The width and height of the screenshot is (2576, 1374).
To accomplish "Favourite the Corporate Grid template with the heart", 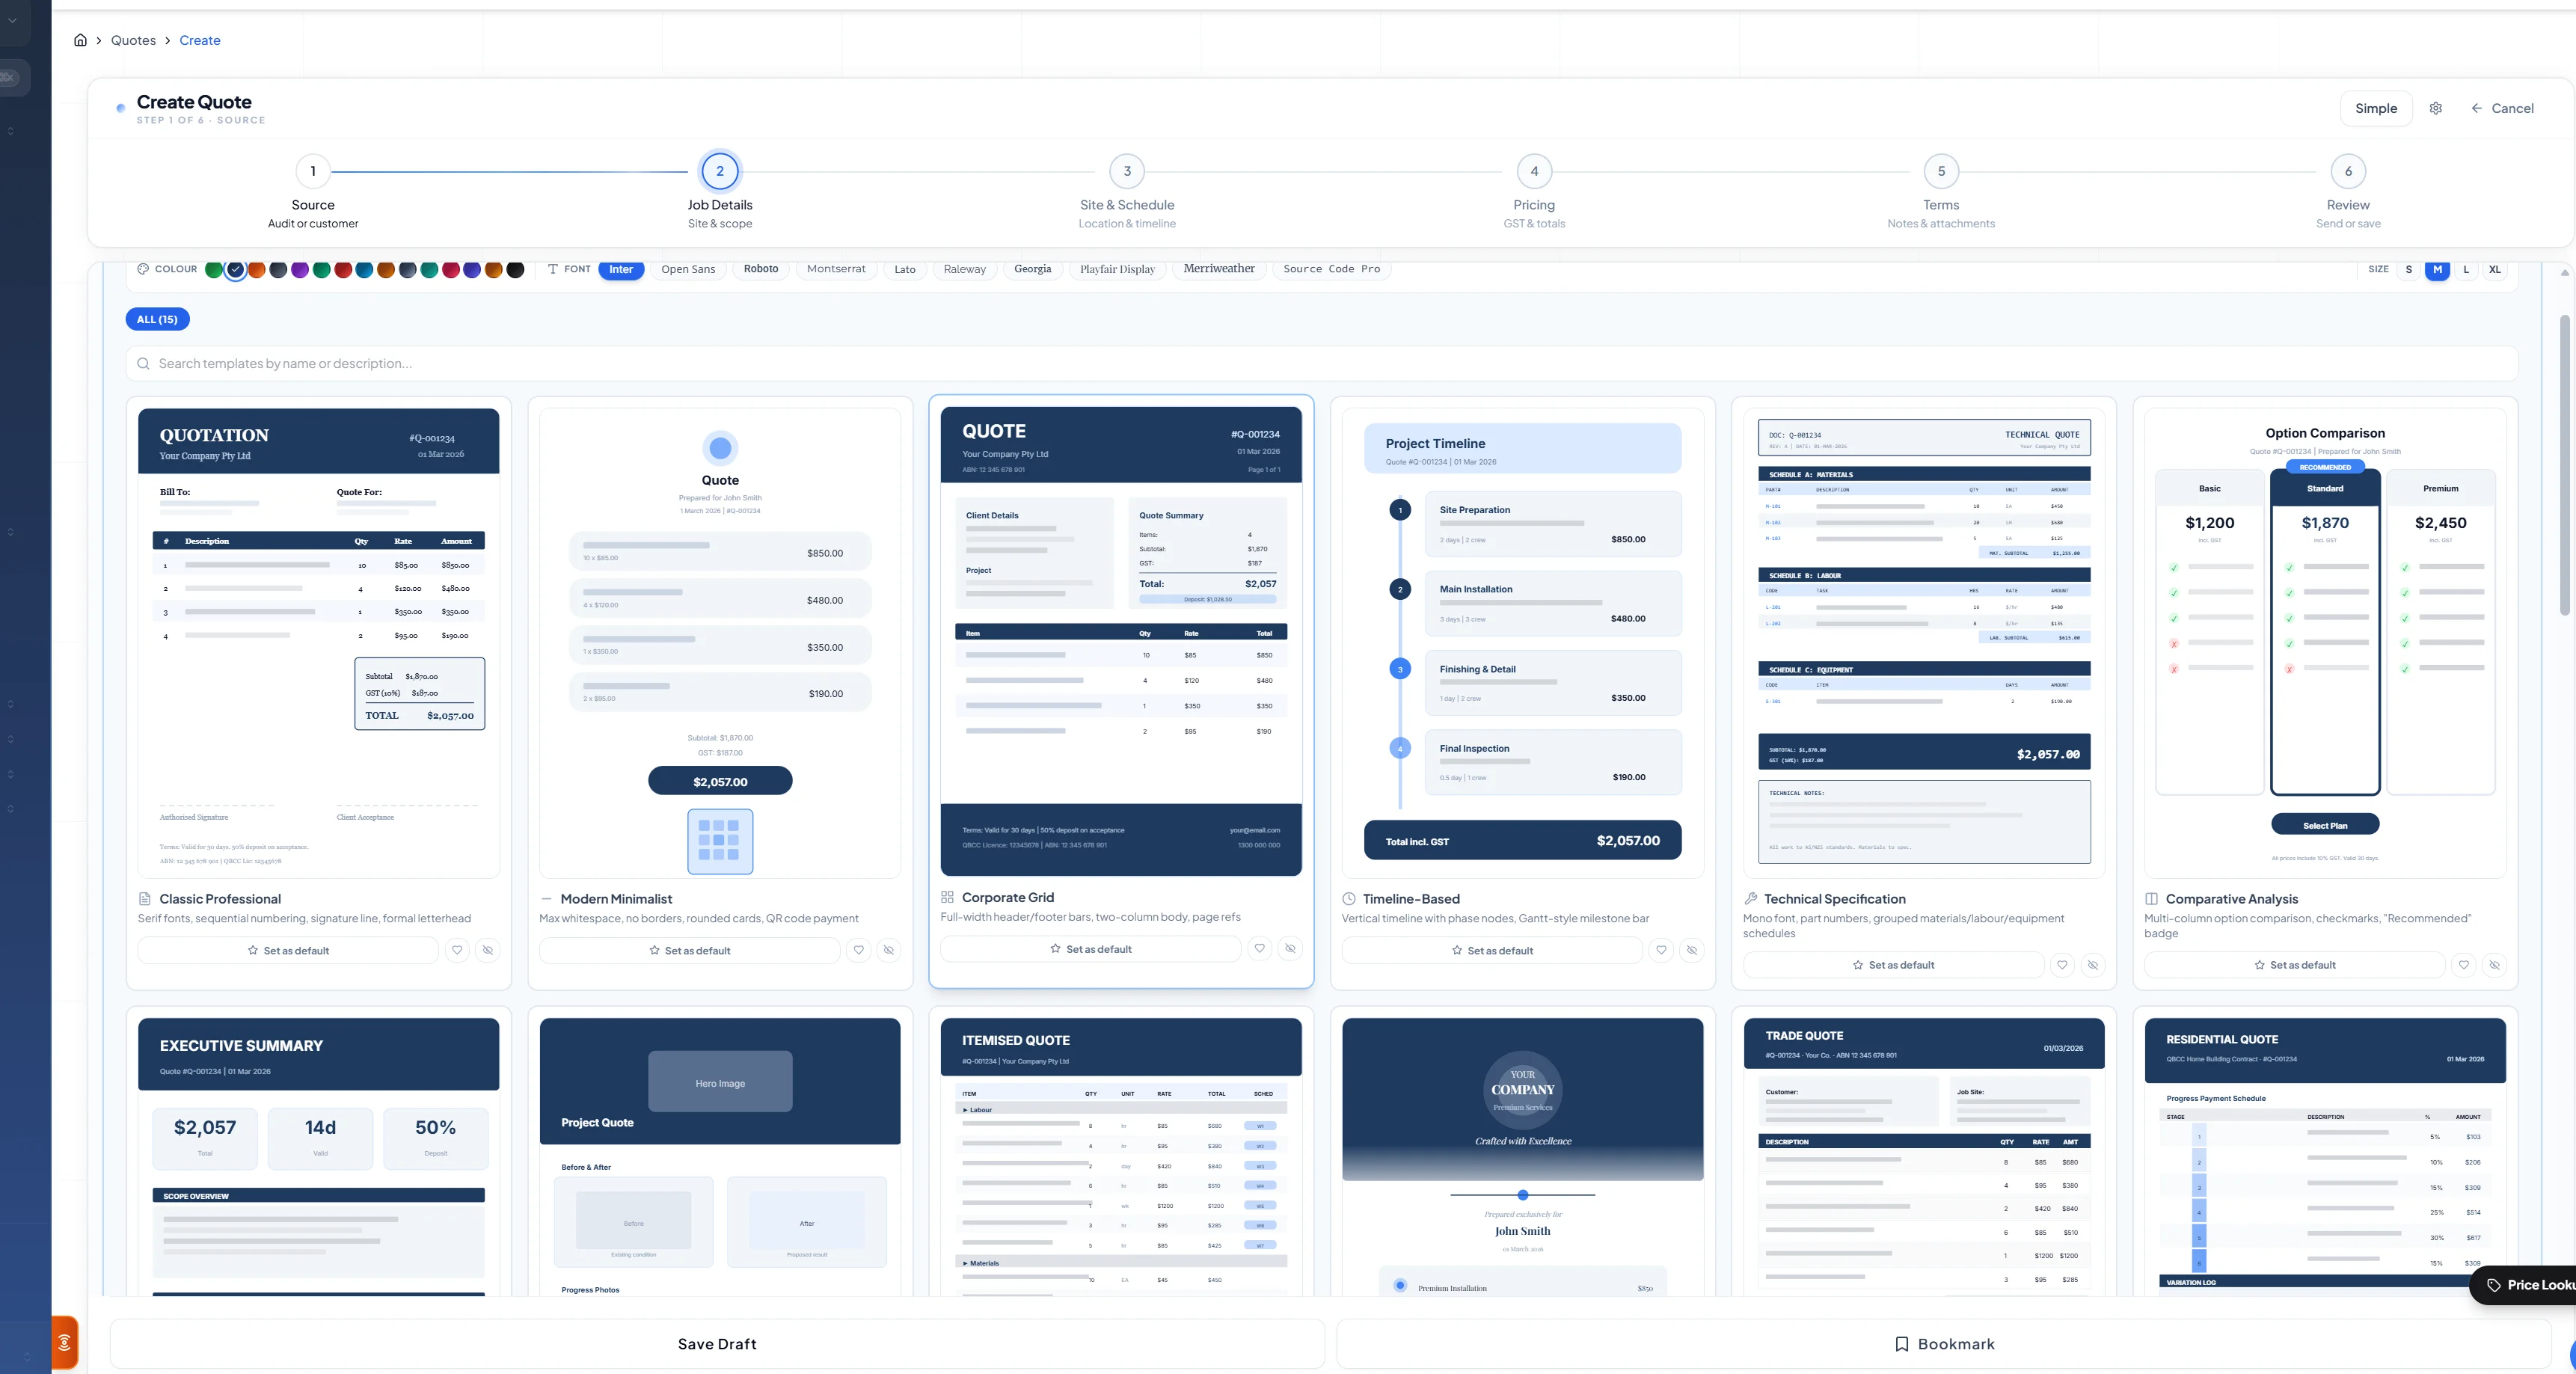I will tap(1260, 948).
